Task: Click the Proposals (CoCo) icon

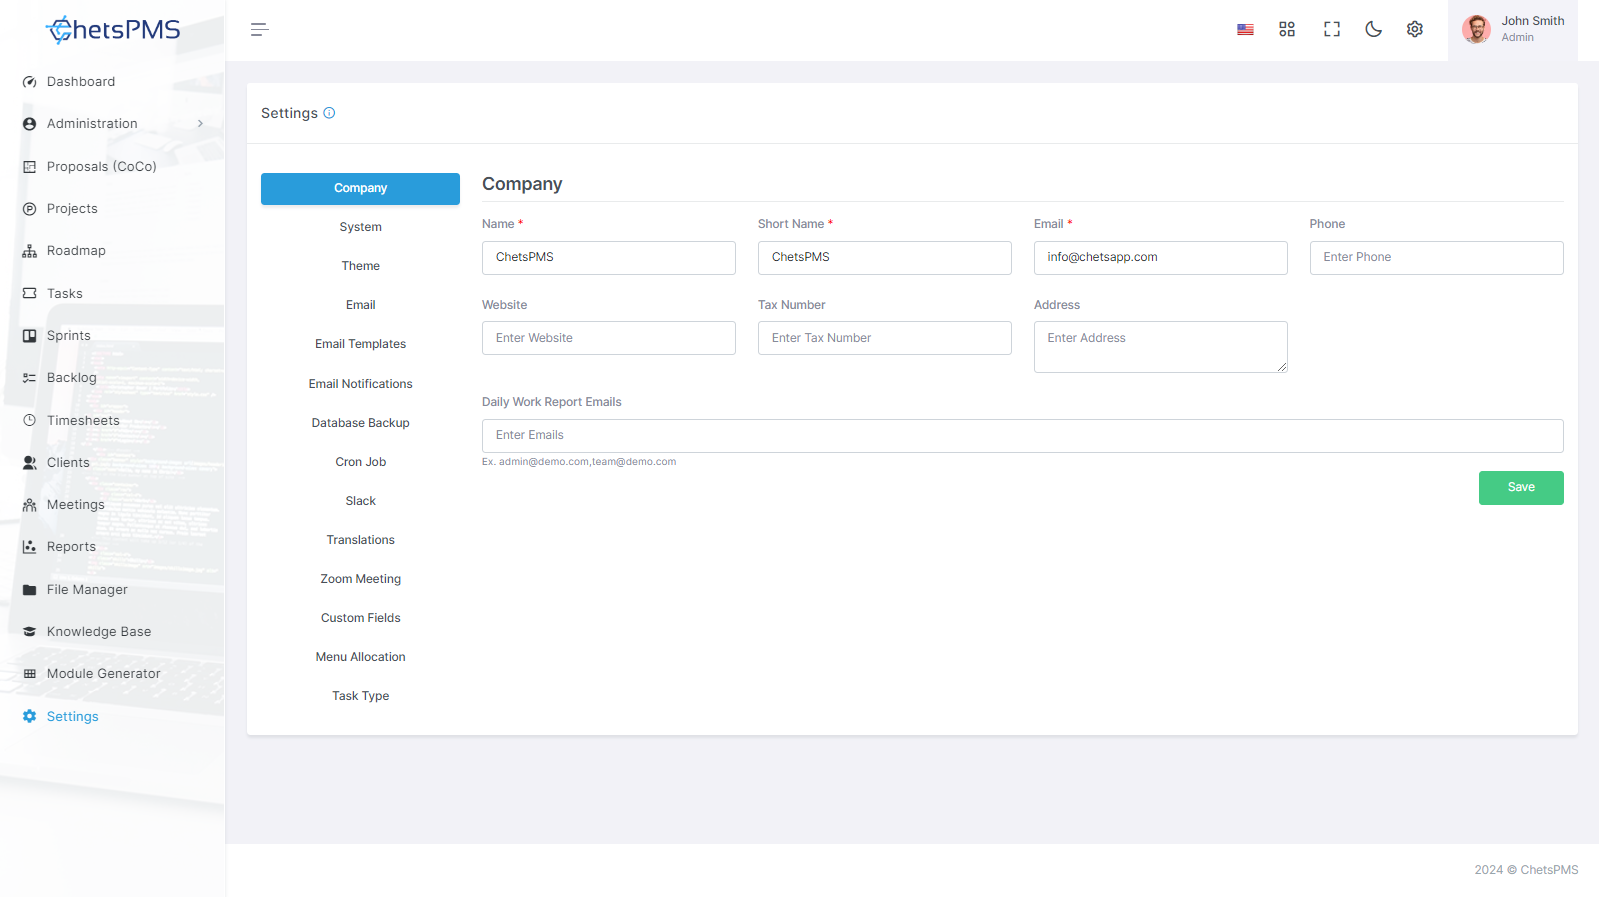Action: pos(30,167)
